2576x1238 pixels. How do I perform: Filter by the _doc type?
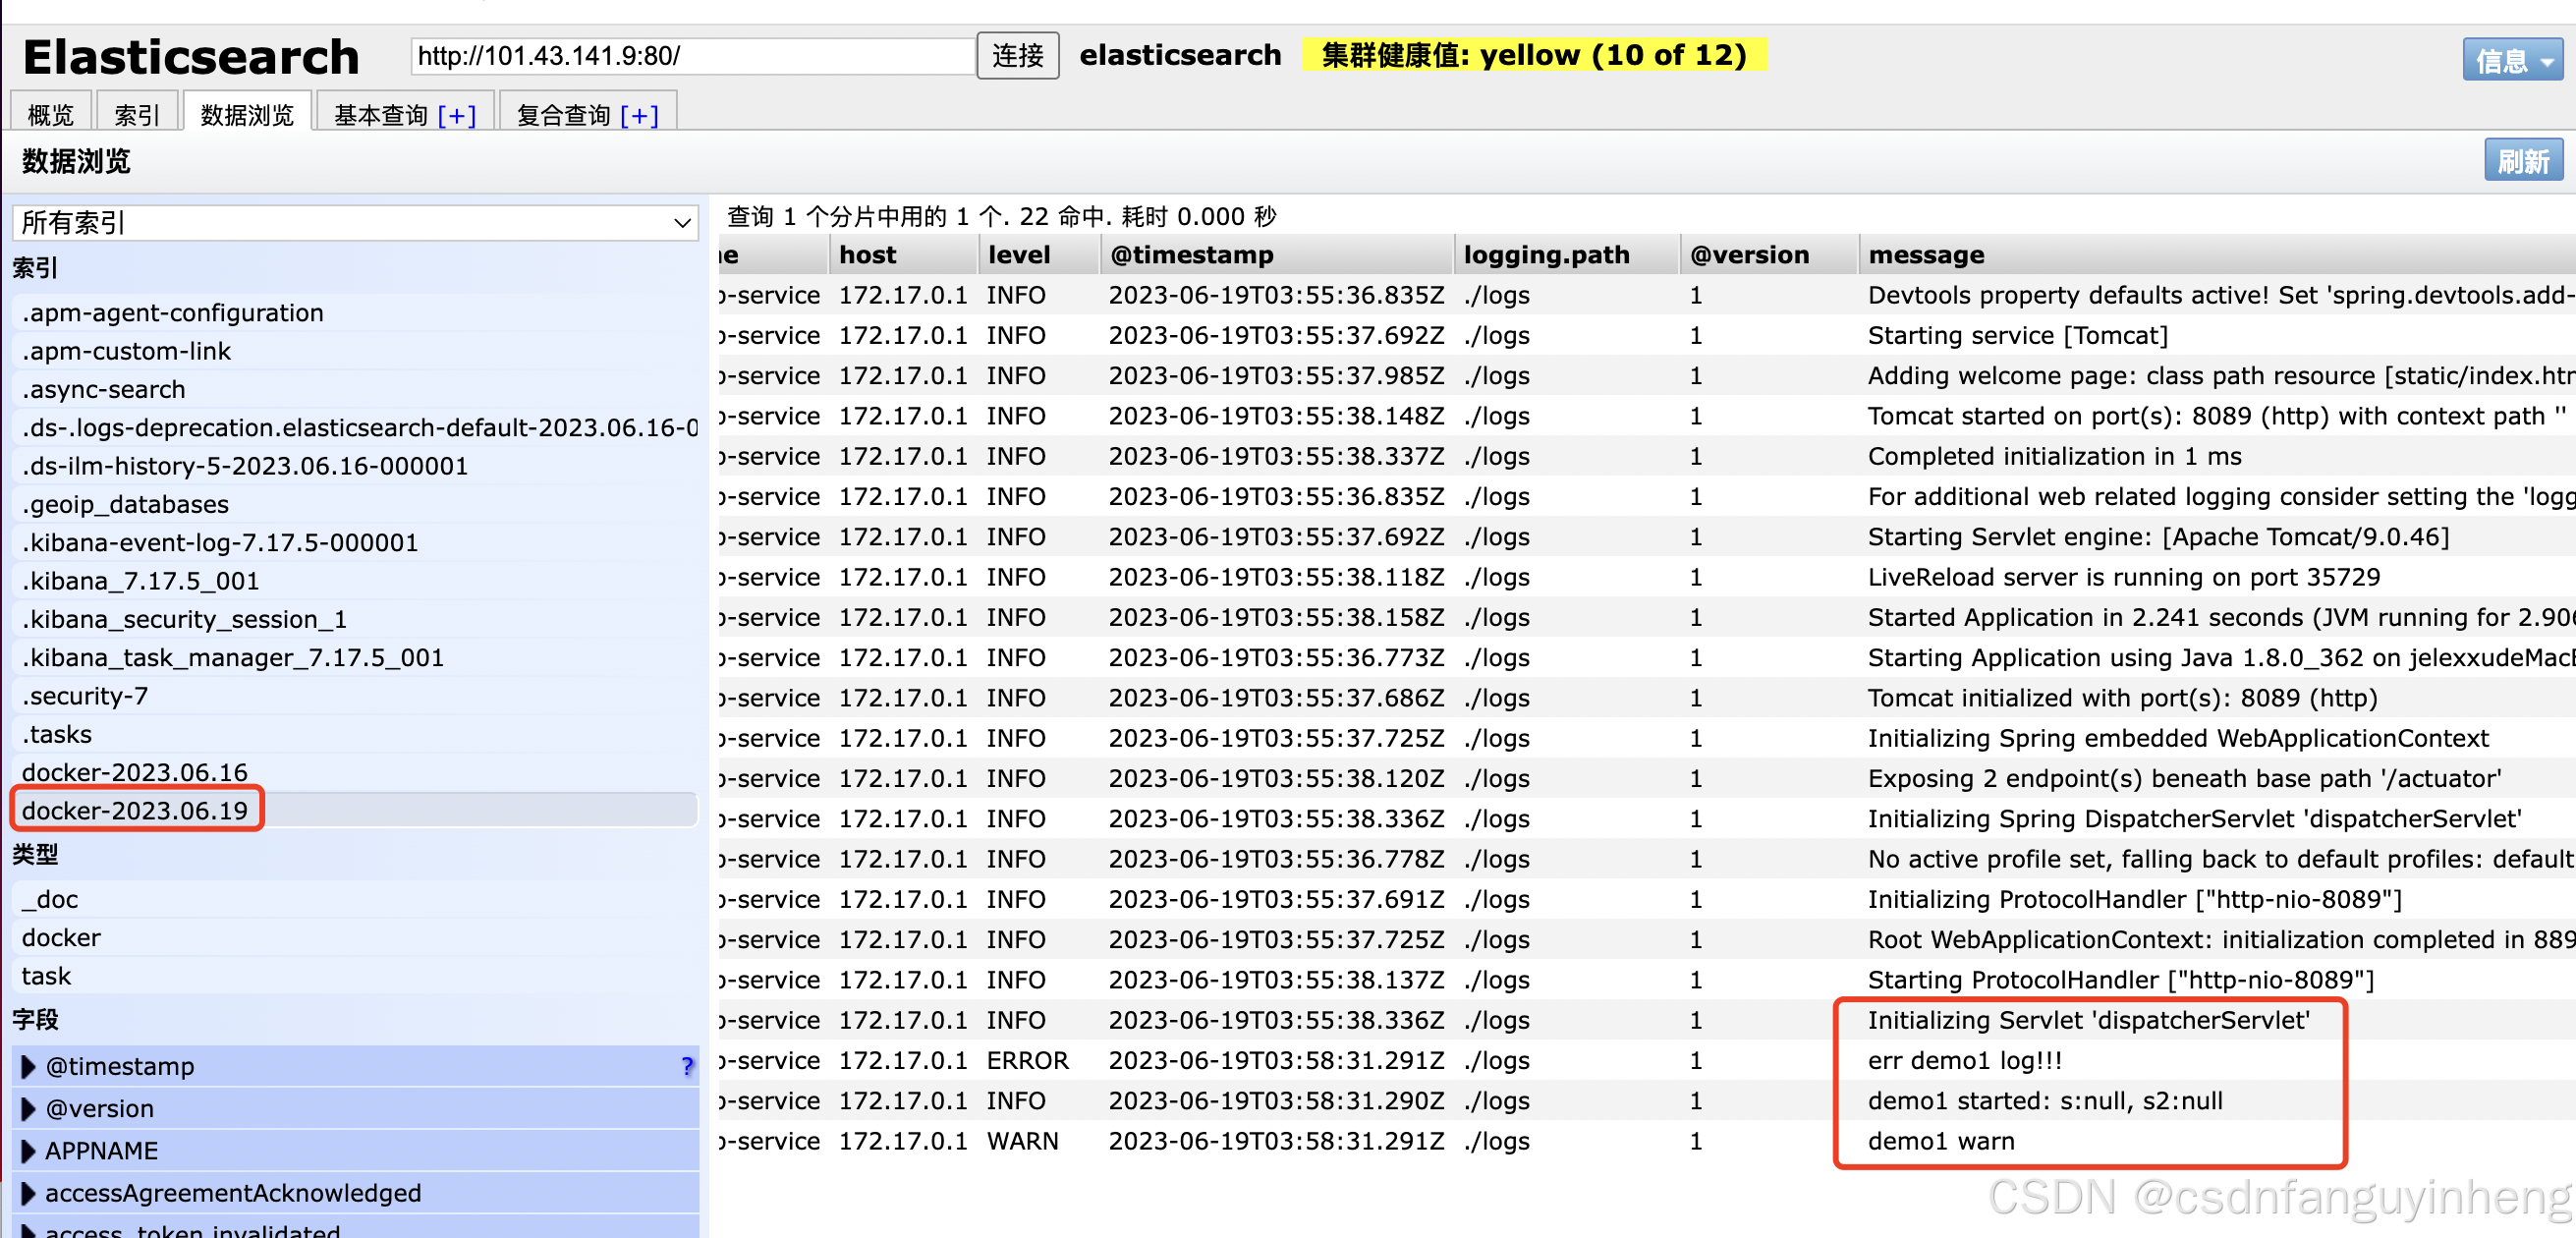50,899
